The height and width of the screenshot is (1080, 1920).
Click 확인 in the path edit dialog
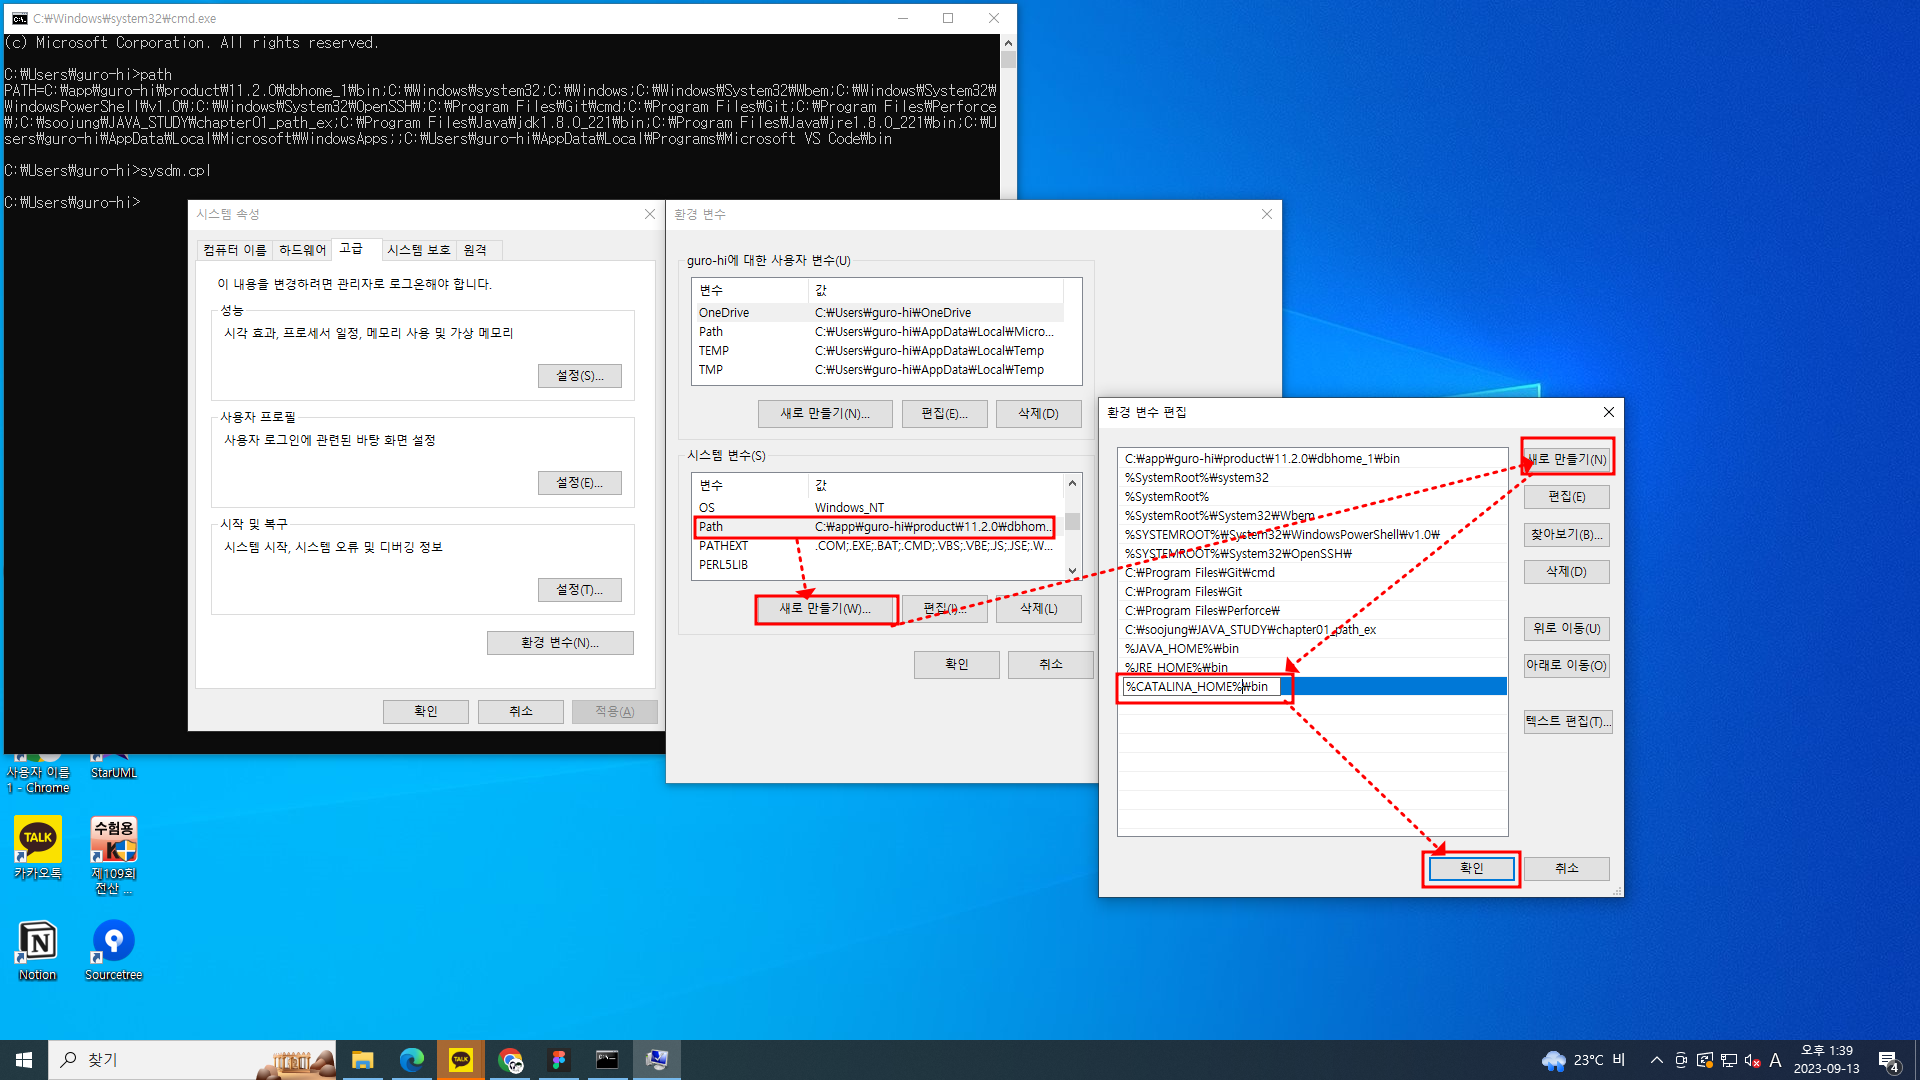coord(1471,868)
